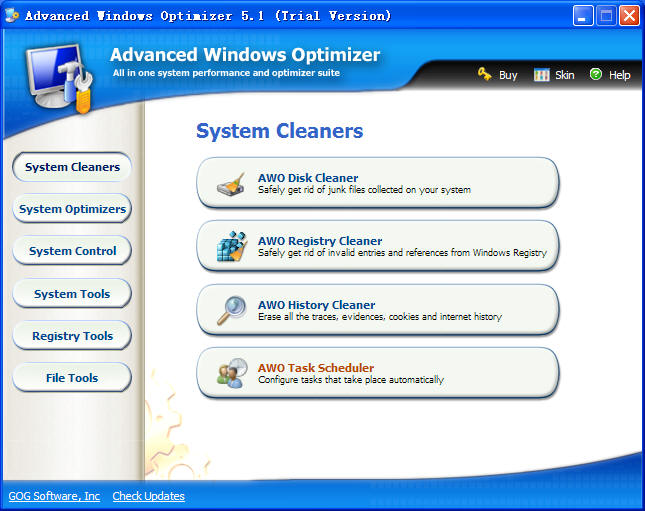Click the Check Updates link
Viewport: 645px width, 511px height.
pyautogui.click(x=148, y=496)
